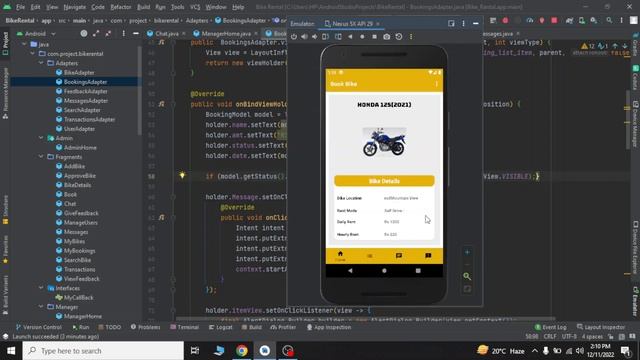640x360 pixels.
Task: Rotate emulator left icon
Action: 326,37
